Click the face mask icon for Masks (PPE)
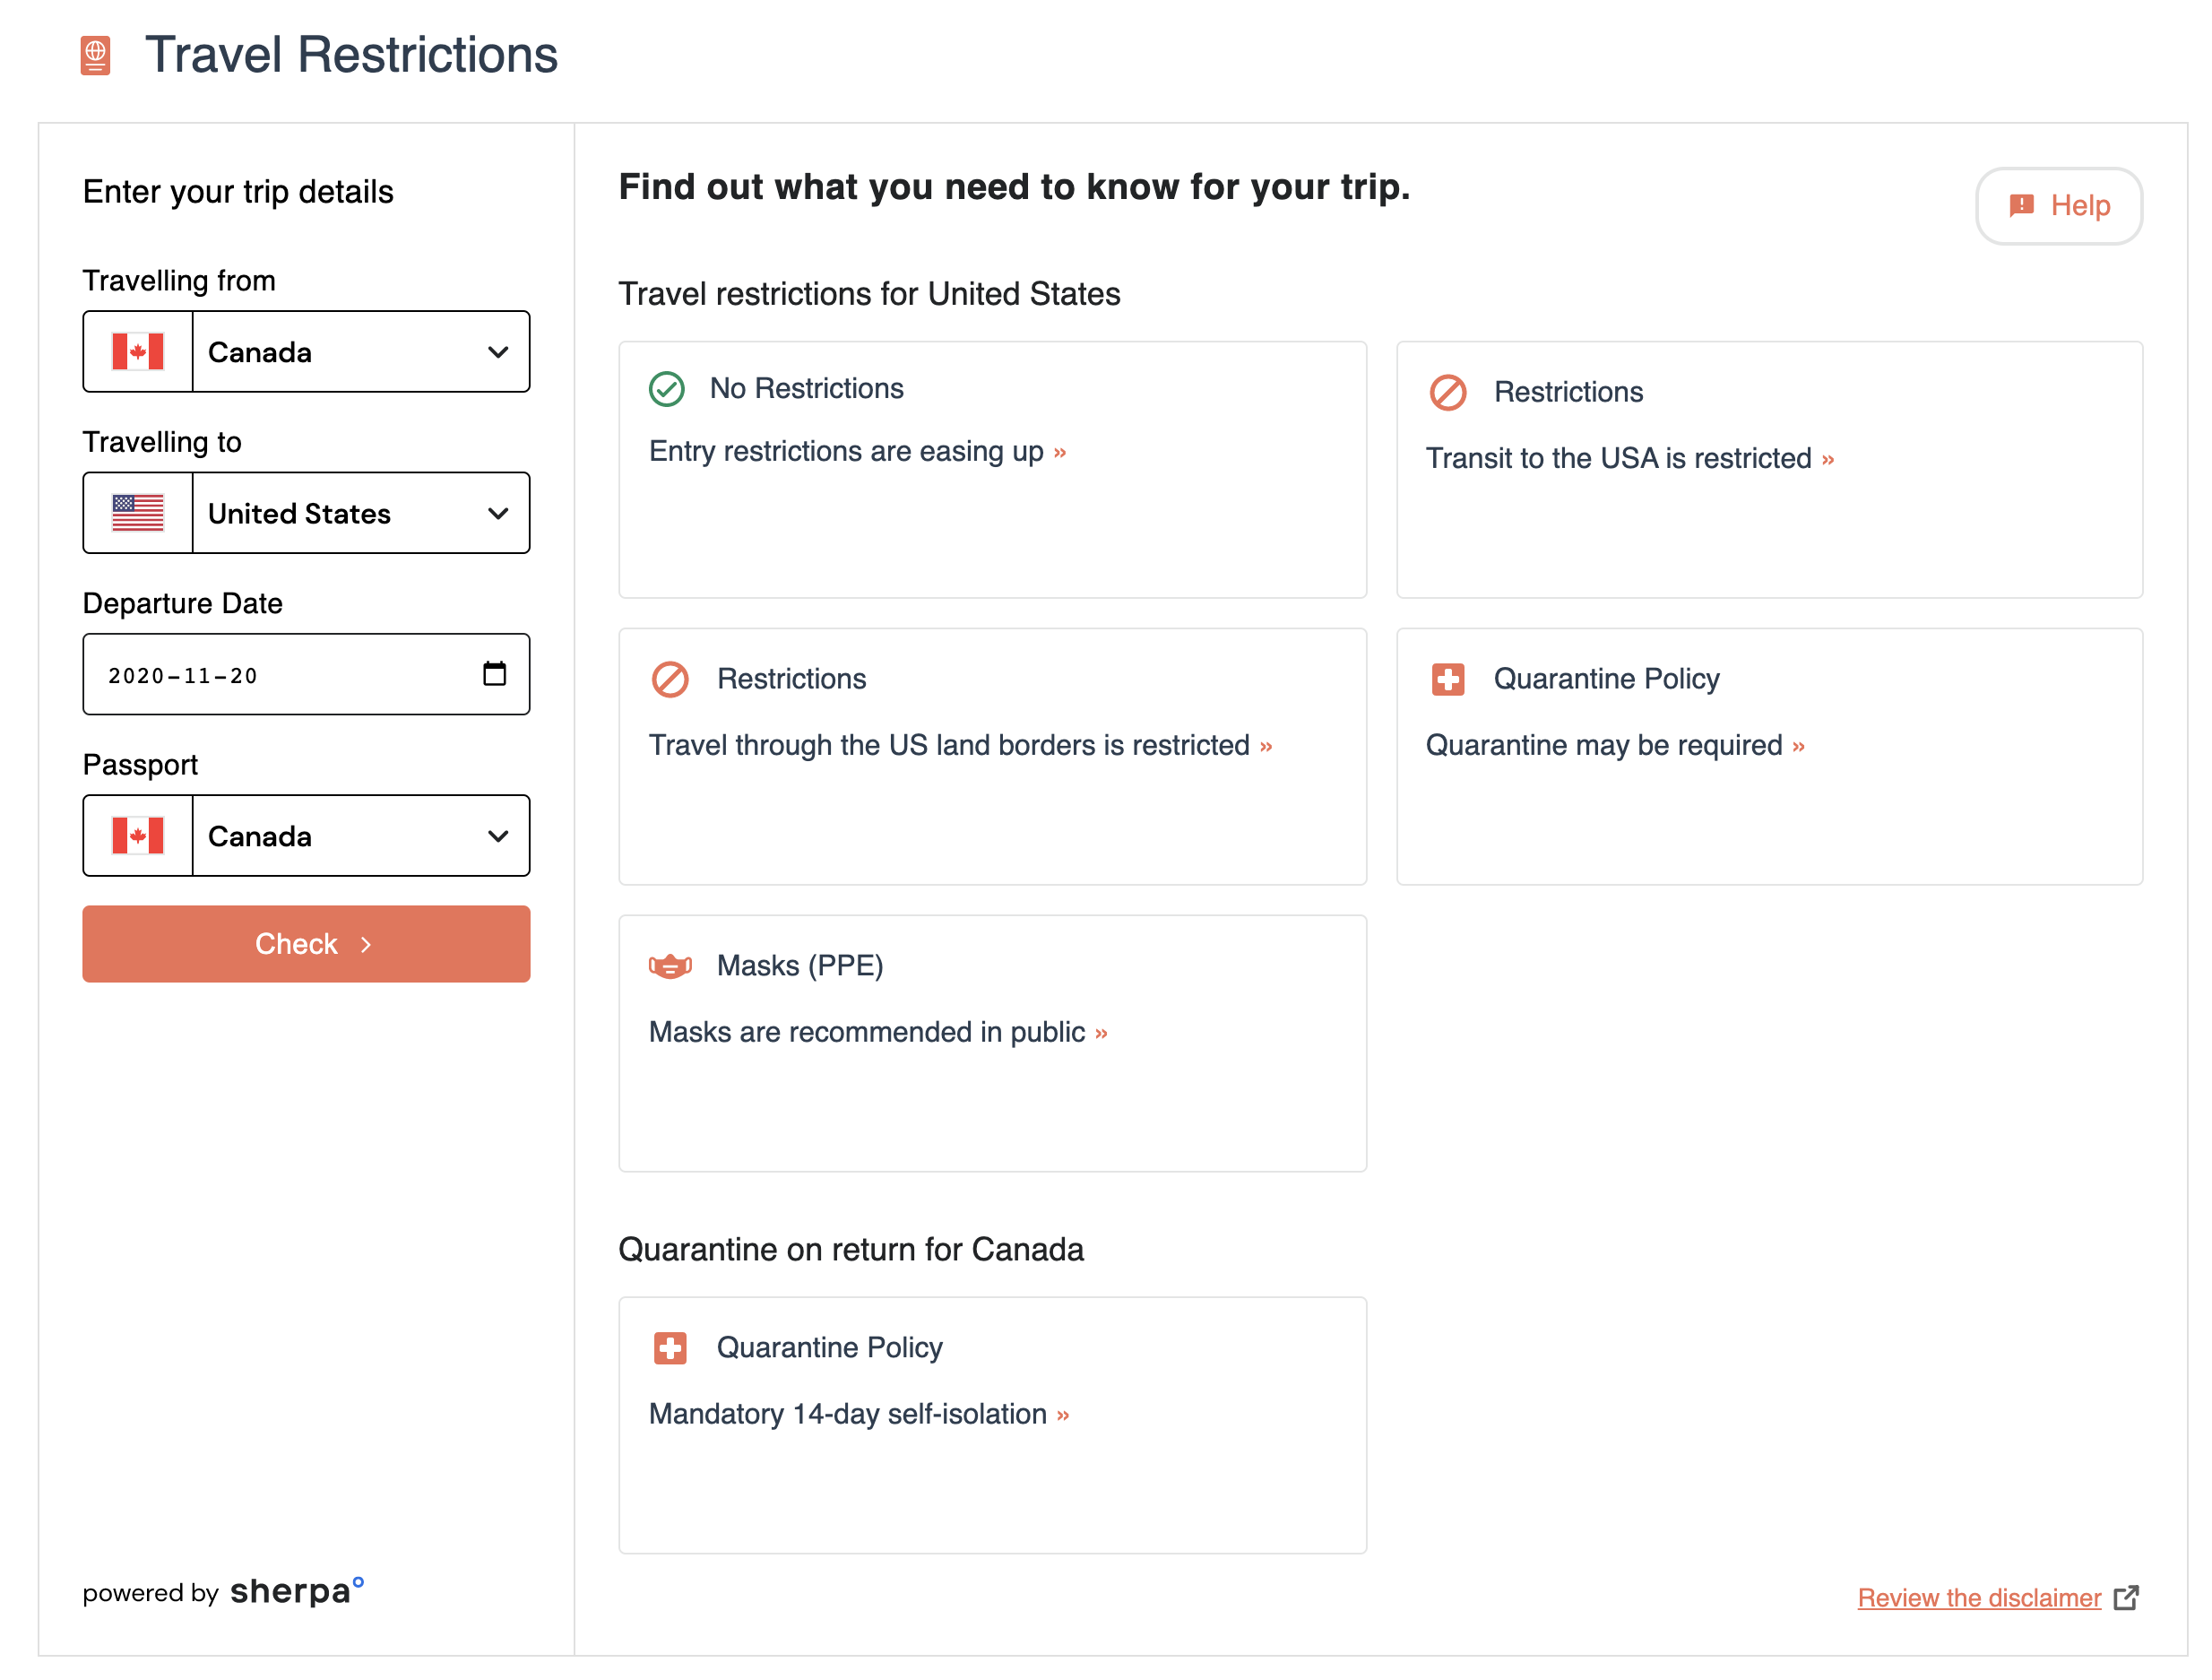2212x1680 pixels. [670, 966]
